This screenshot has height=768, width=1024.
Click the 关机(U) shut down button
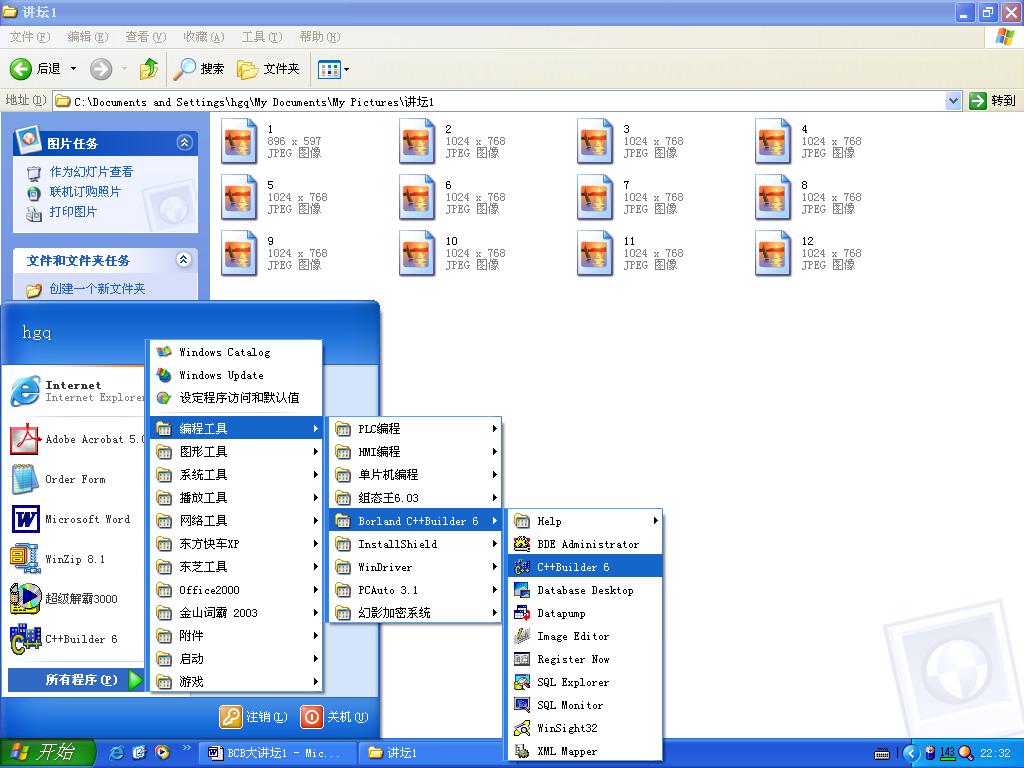(334, 717)
